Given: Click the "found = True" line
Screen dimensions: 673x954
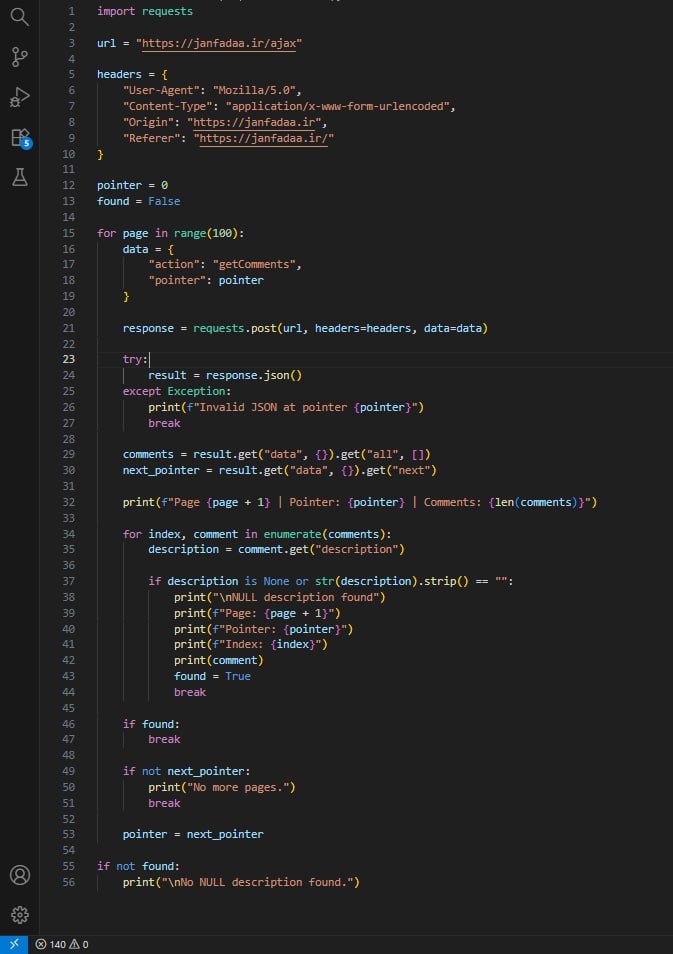Looking at the screenshot, I should pyautogui.click(x=212, y=676).
